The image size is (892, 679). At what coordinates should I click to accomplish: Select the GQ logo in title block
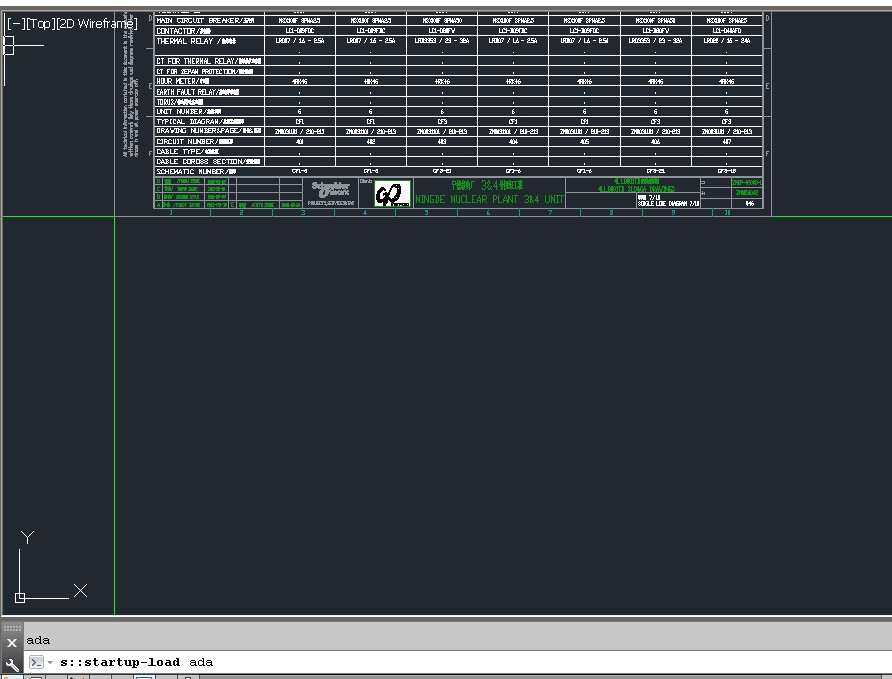[x=393, y=194]
